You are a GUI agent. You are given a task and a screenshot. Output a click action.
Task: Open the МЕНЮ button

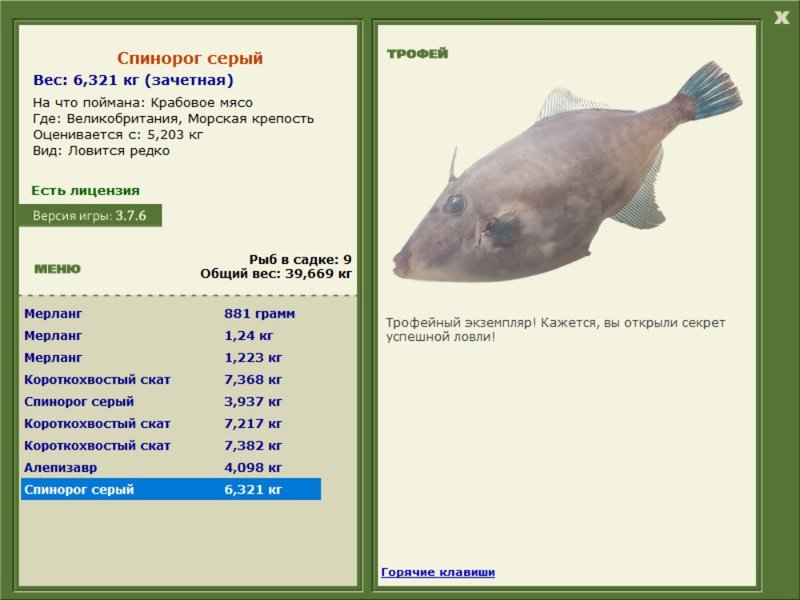coord(58,269)
